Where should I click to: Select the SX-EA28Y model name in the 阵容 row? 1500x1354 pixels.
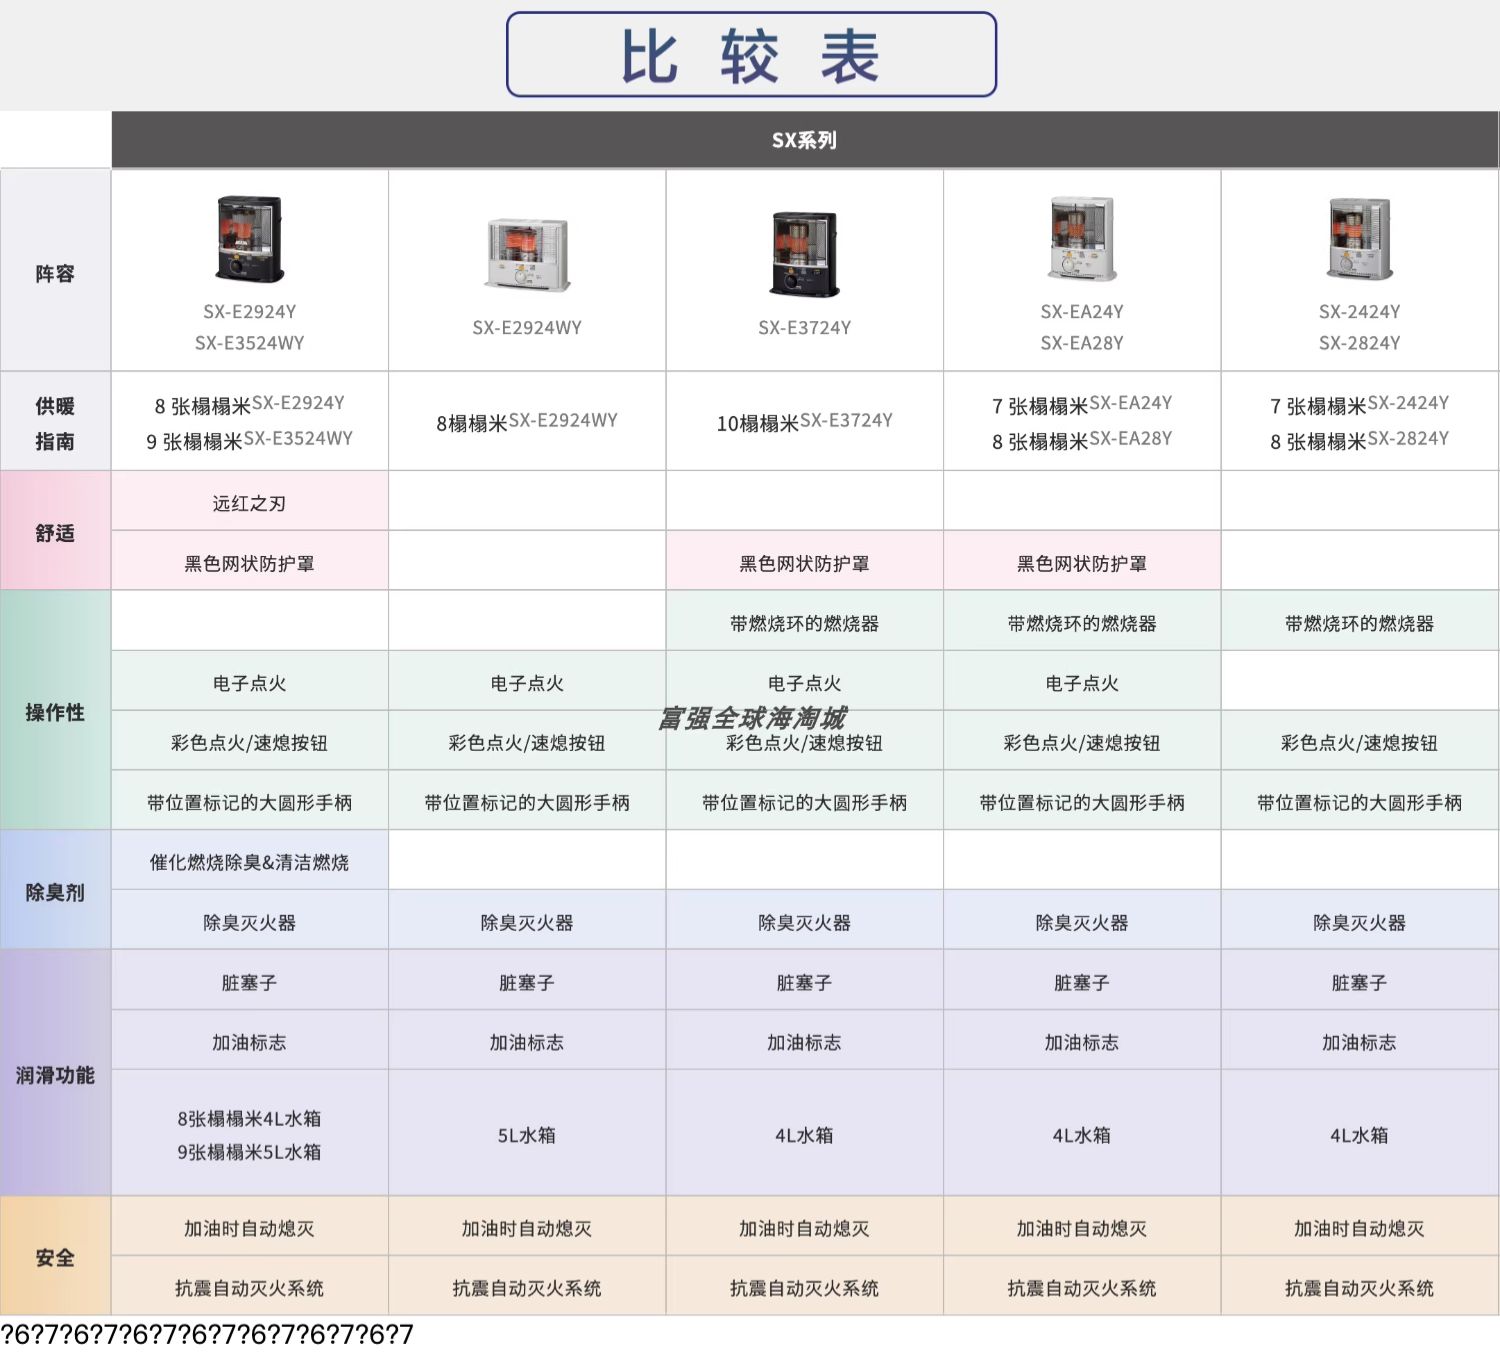click(1082, 343)
